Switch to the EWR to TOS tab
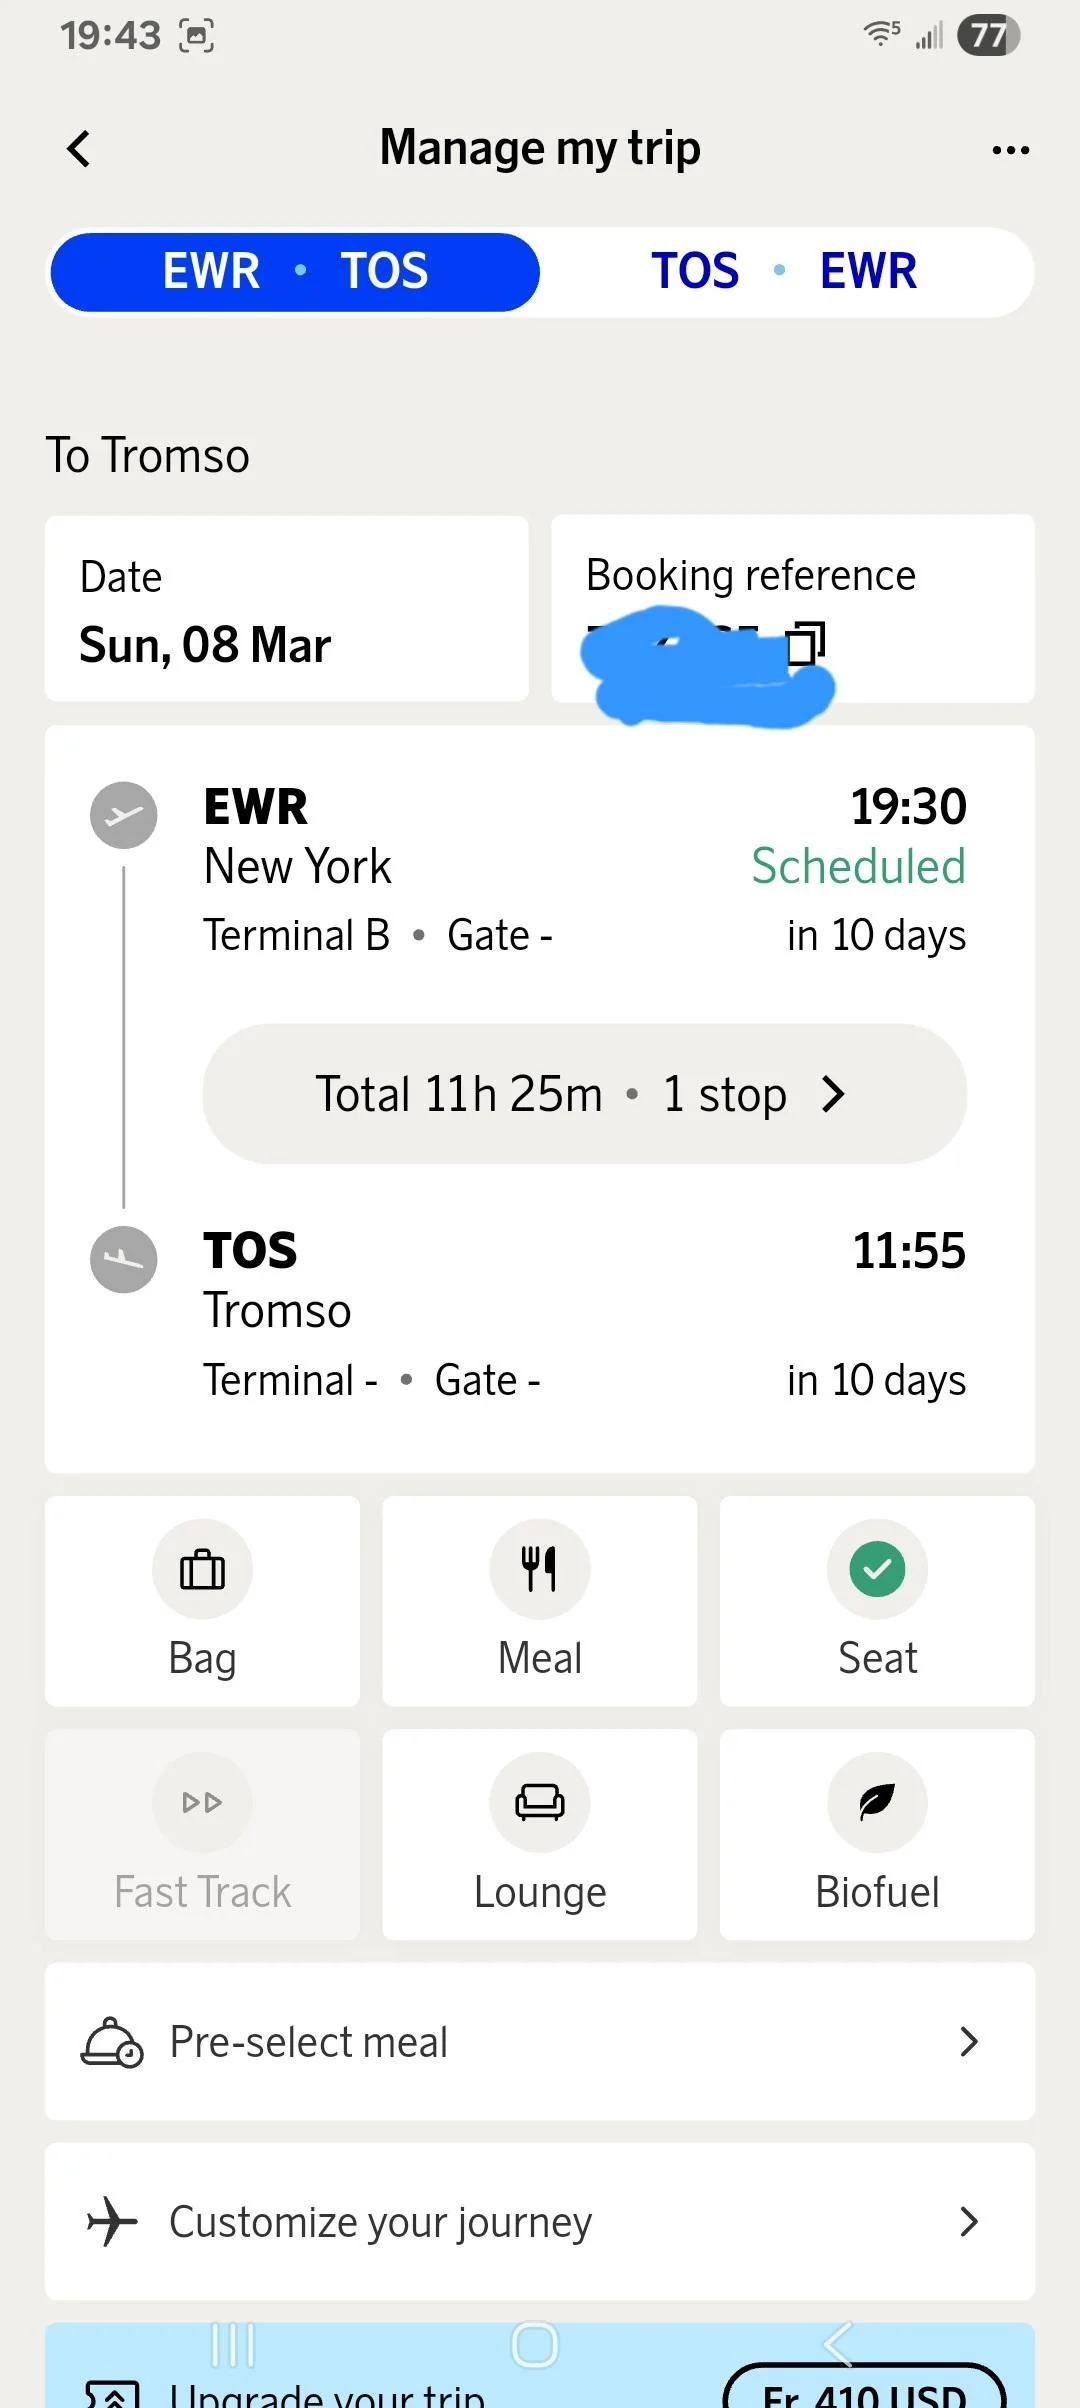This screenshot has width=1080, height=2408. [x=295, y=272]
